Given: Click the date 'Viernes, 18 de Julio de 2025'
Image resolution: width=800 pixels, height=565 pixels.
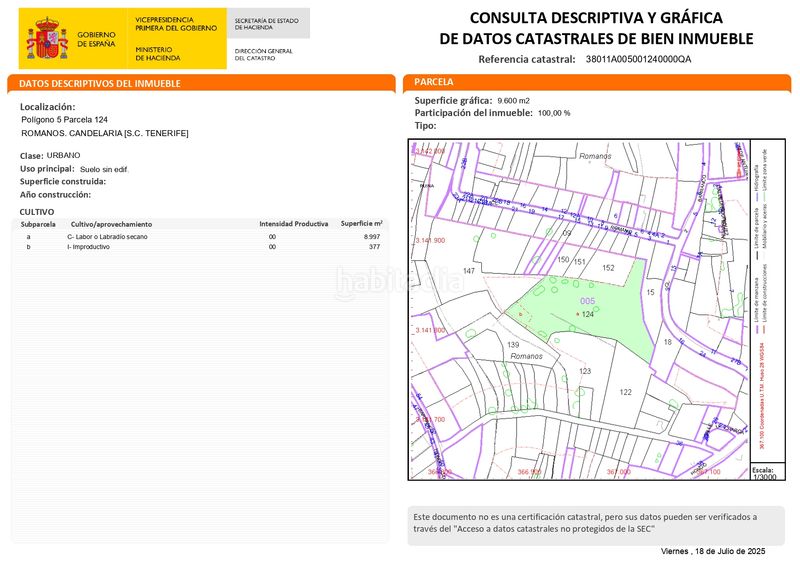Looking at the screenshot, I should [x=713, y=551].
